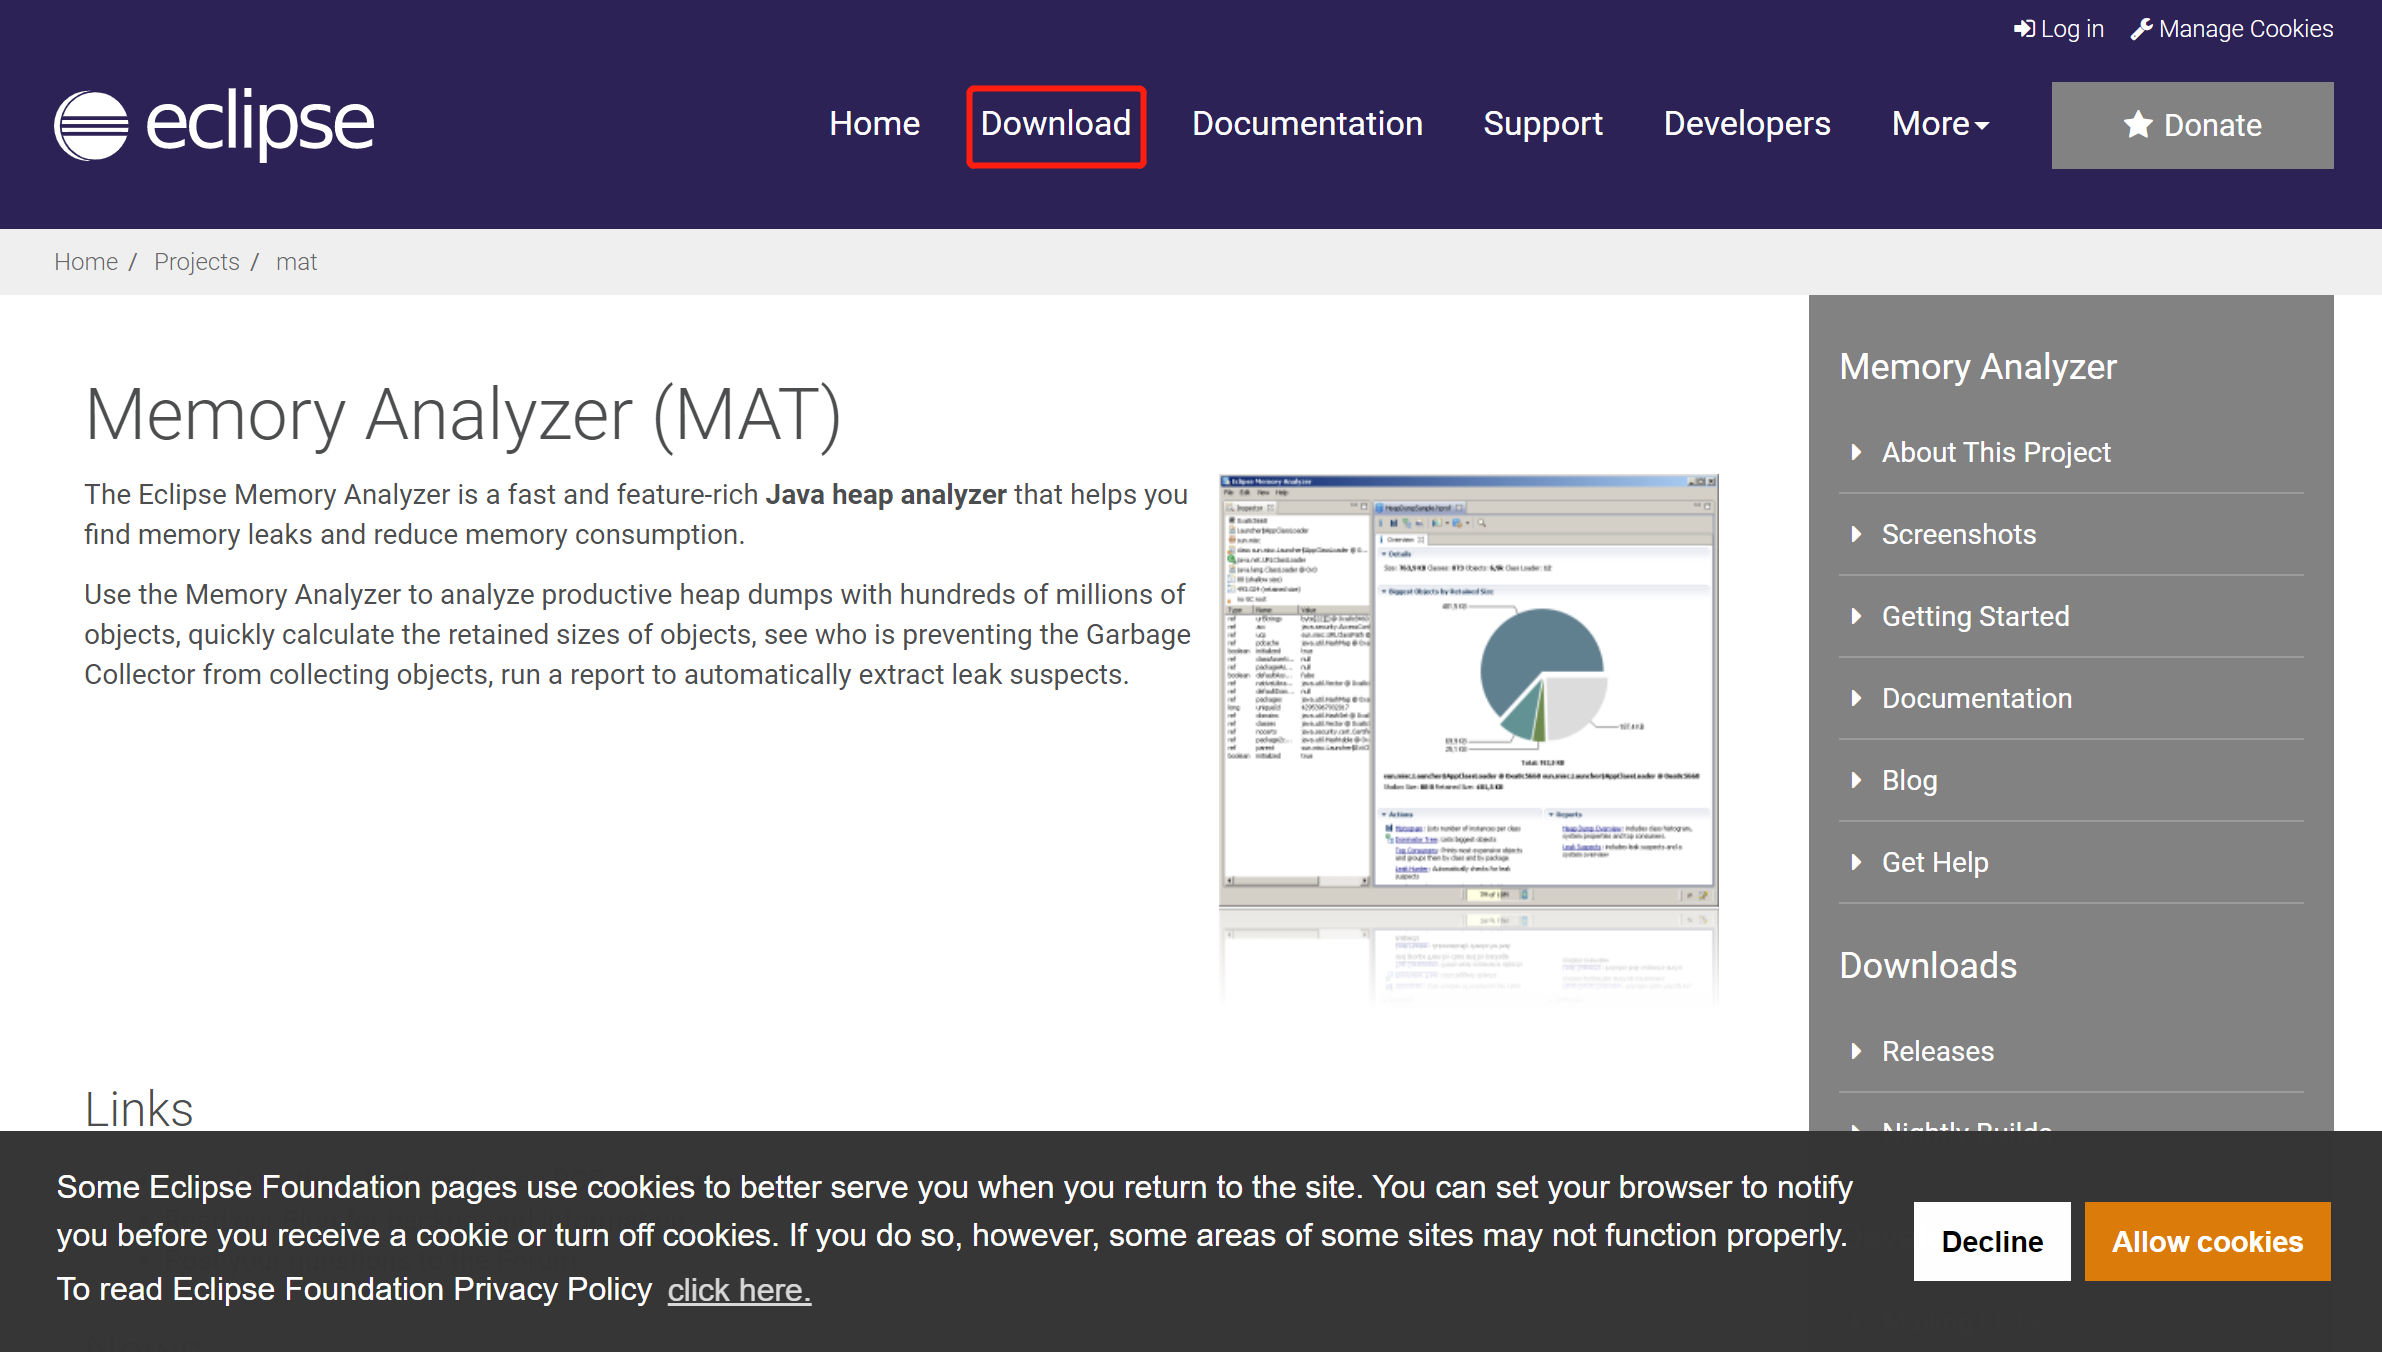
Task: Click the arrow beside Releases
Action: [x=1856, y=1051]
